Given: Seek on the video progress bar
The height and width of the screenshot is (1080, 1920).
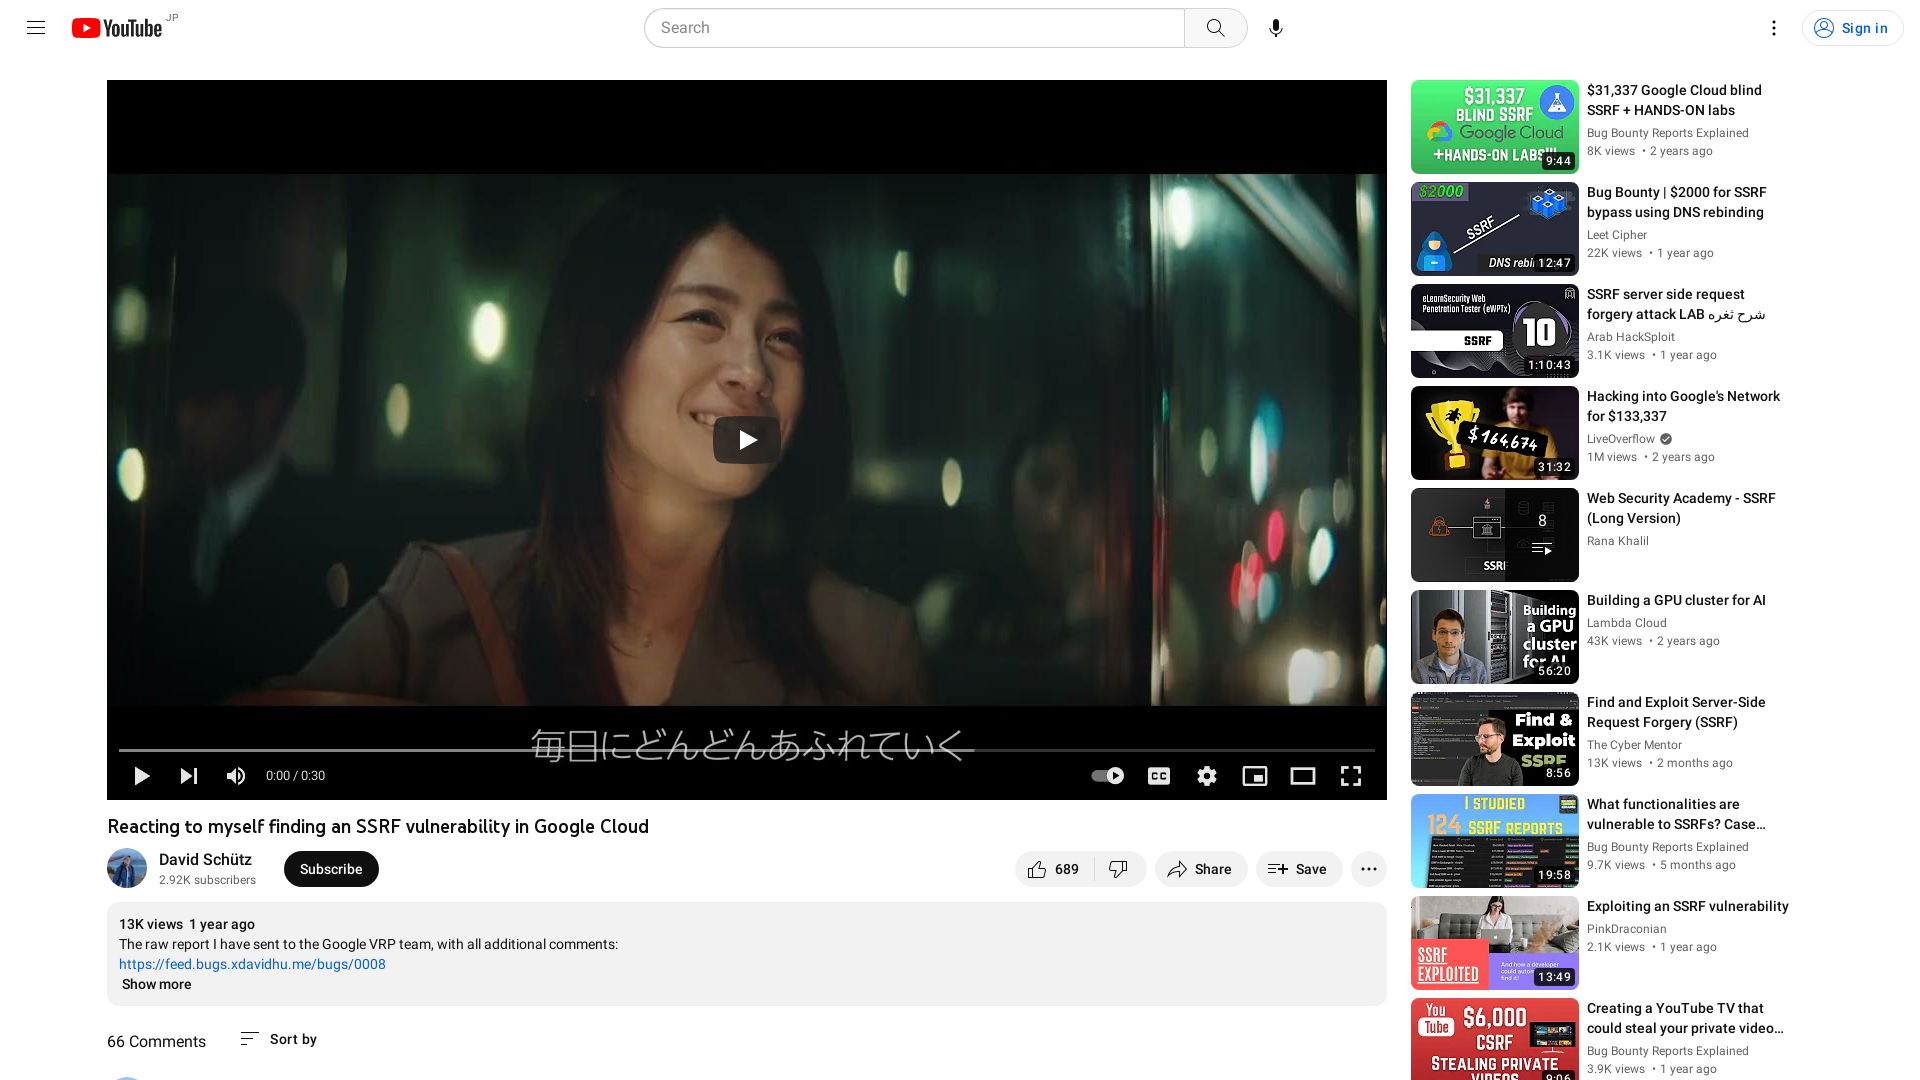Looking at the screenshot, I should tap(747, 750).
